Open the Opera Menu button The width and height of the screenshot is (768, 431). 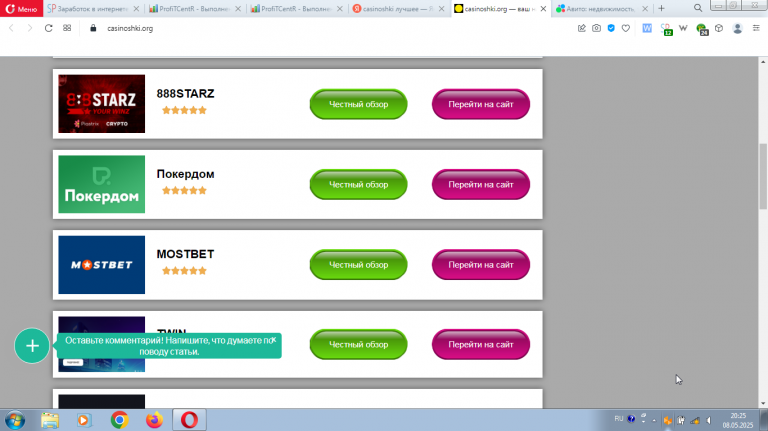pos(22,8)
